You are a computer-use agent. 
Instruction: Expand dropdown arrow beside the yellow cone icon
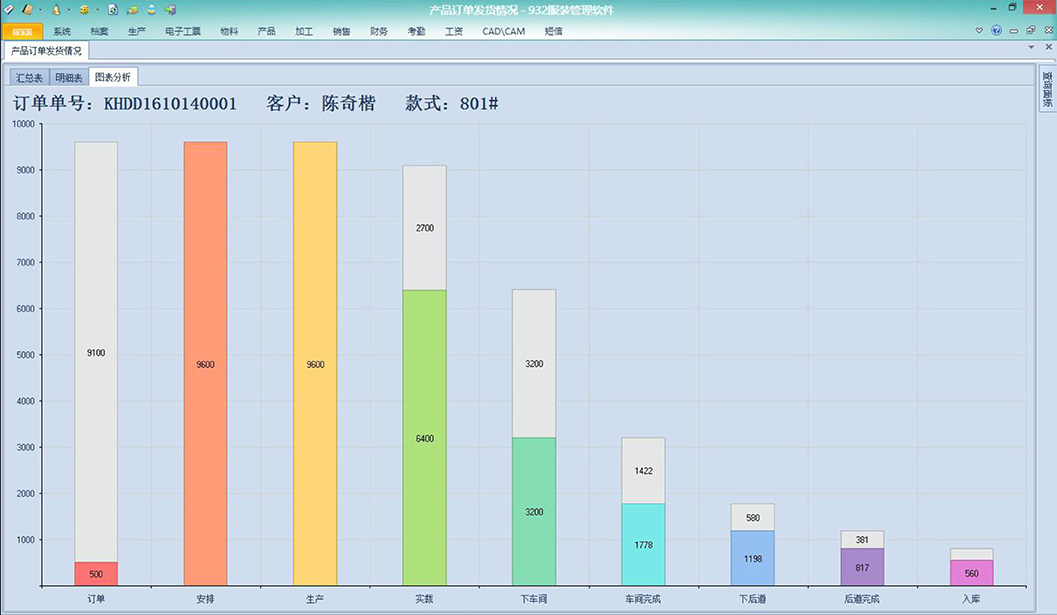tap(68, 9)
